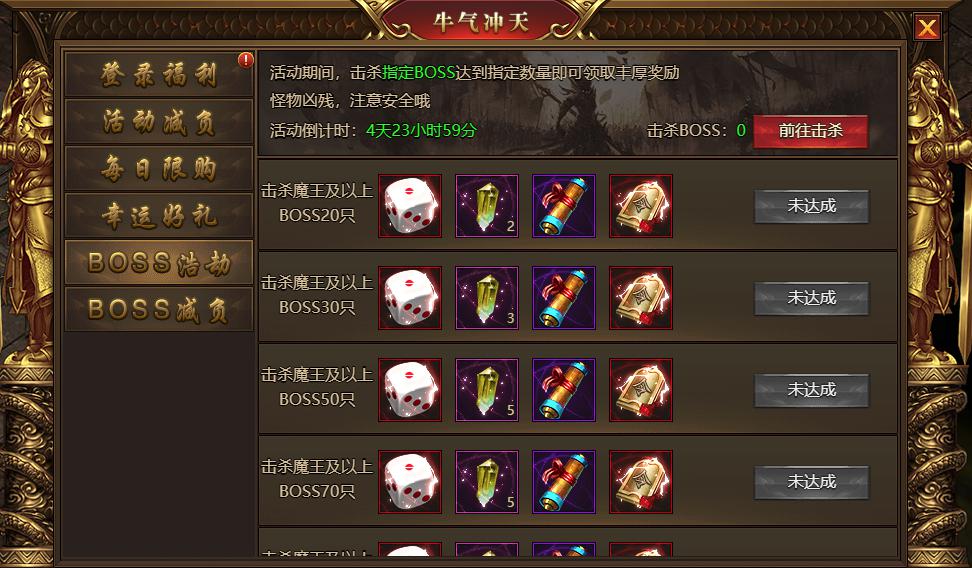Open the 每日限购 tab

coord(159,169)
